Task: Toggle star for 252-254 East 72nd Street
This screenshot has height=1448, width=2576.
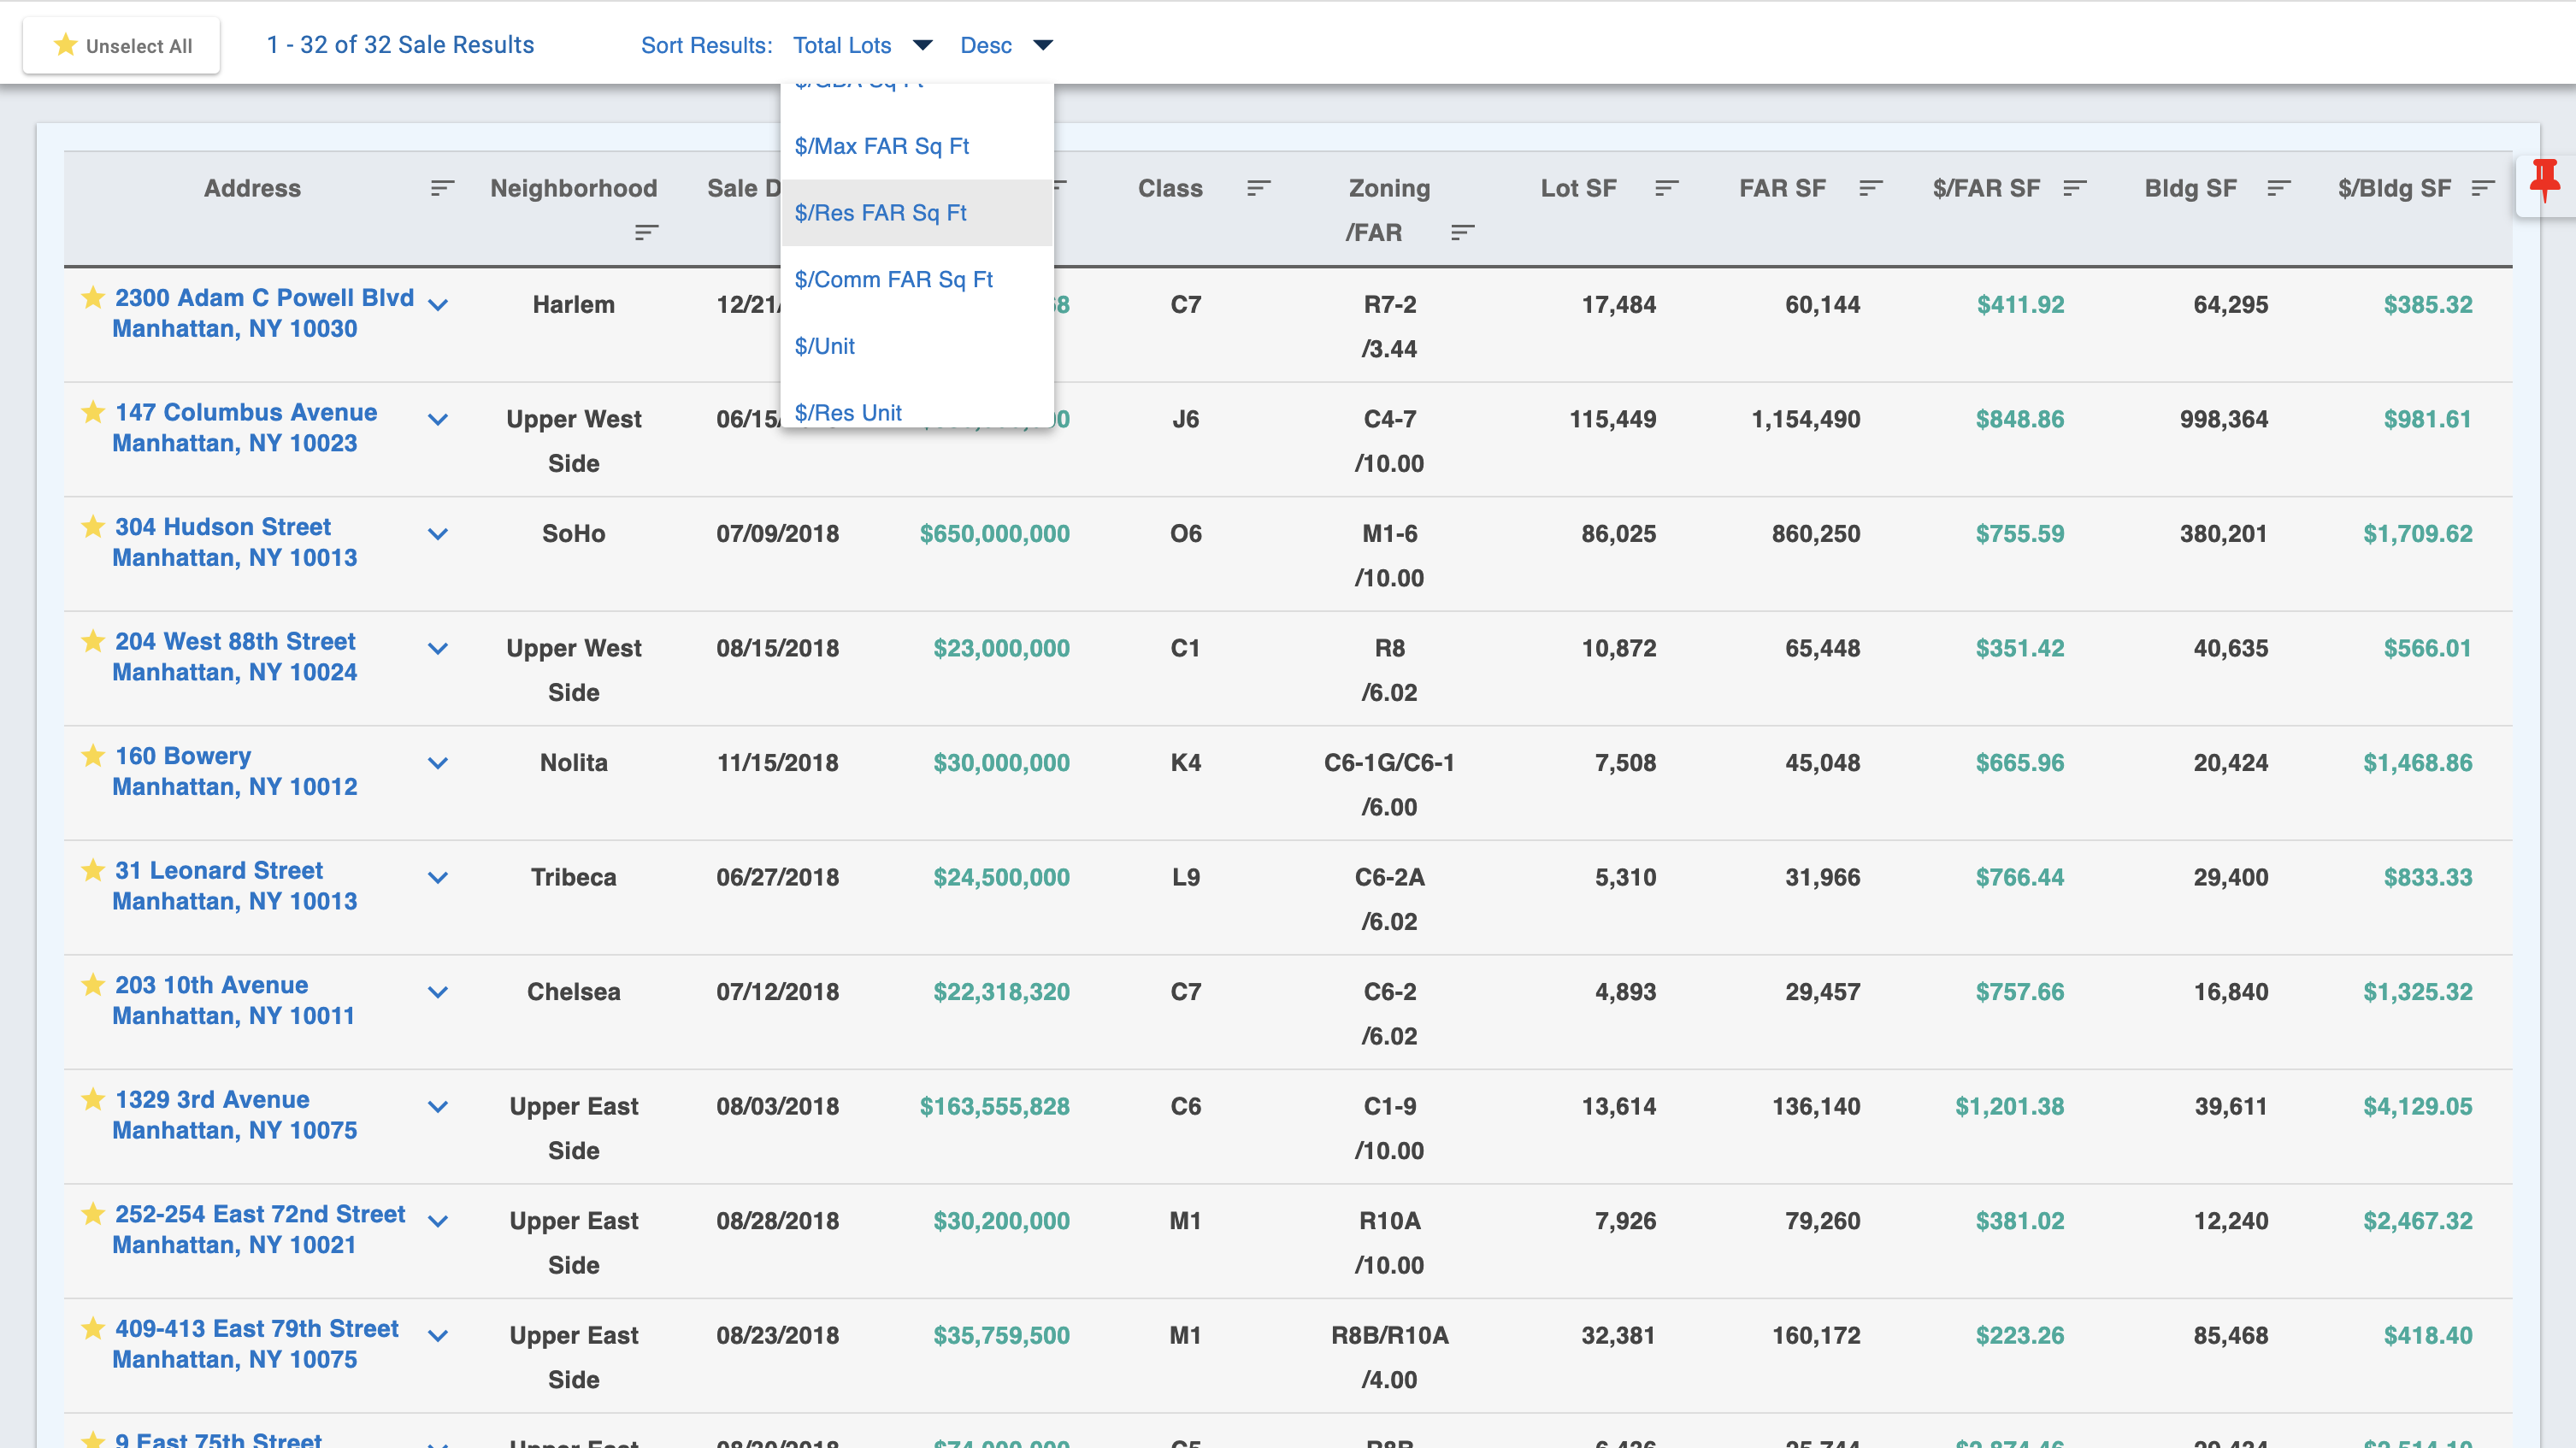Action: (93, 1212)
